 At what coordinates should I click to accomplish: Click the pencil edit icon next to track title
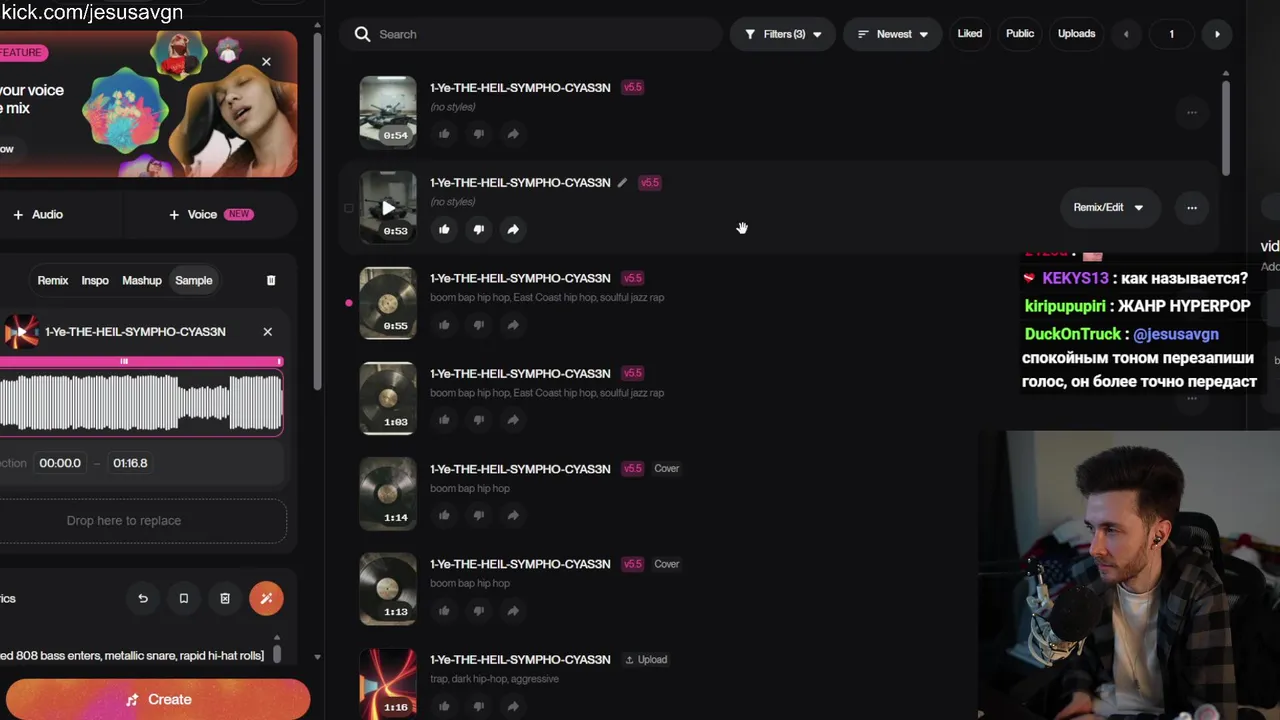pyautogui.click(x=622, y=183)
